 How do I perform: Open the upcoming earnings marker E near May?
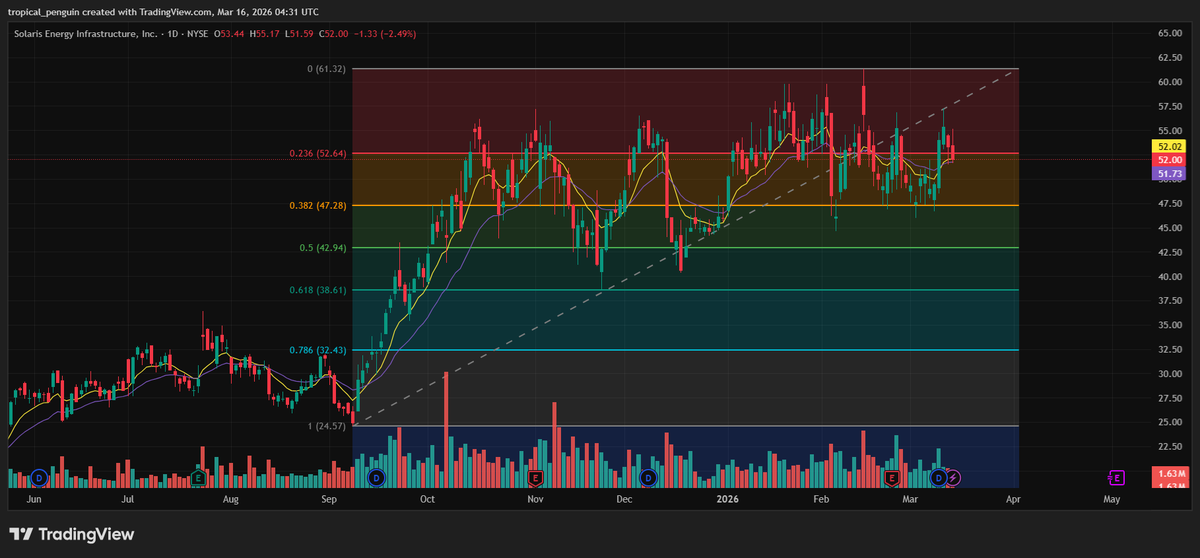[1117, 478]
